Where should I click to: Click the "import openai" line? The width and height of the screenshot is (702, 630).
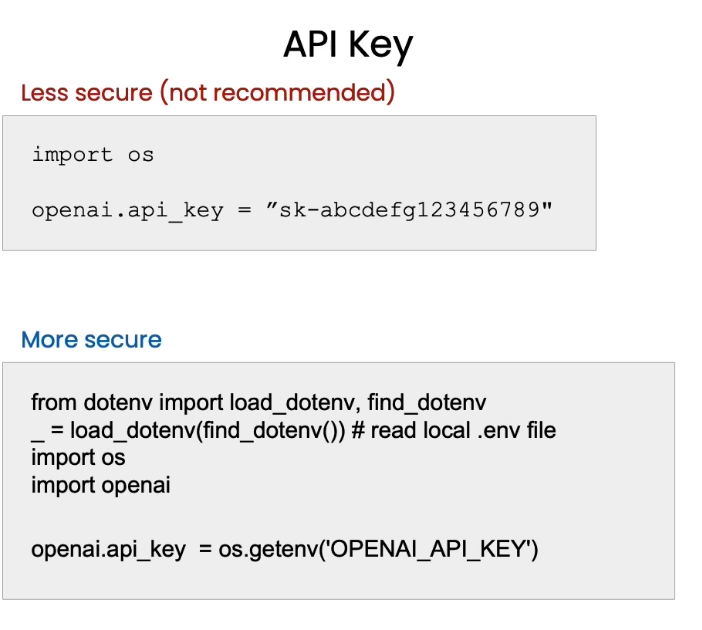click(x=101, y=485)
